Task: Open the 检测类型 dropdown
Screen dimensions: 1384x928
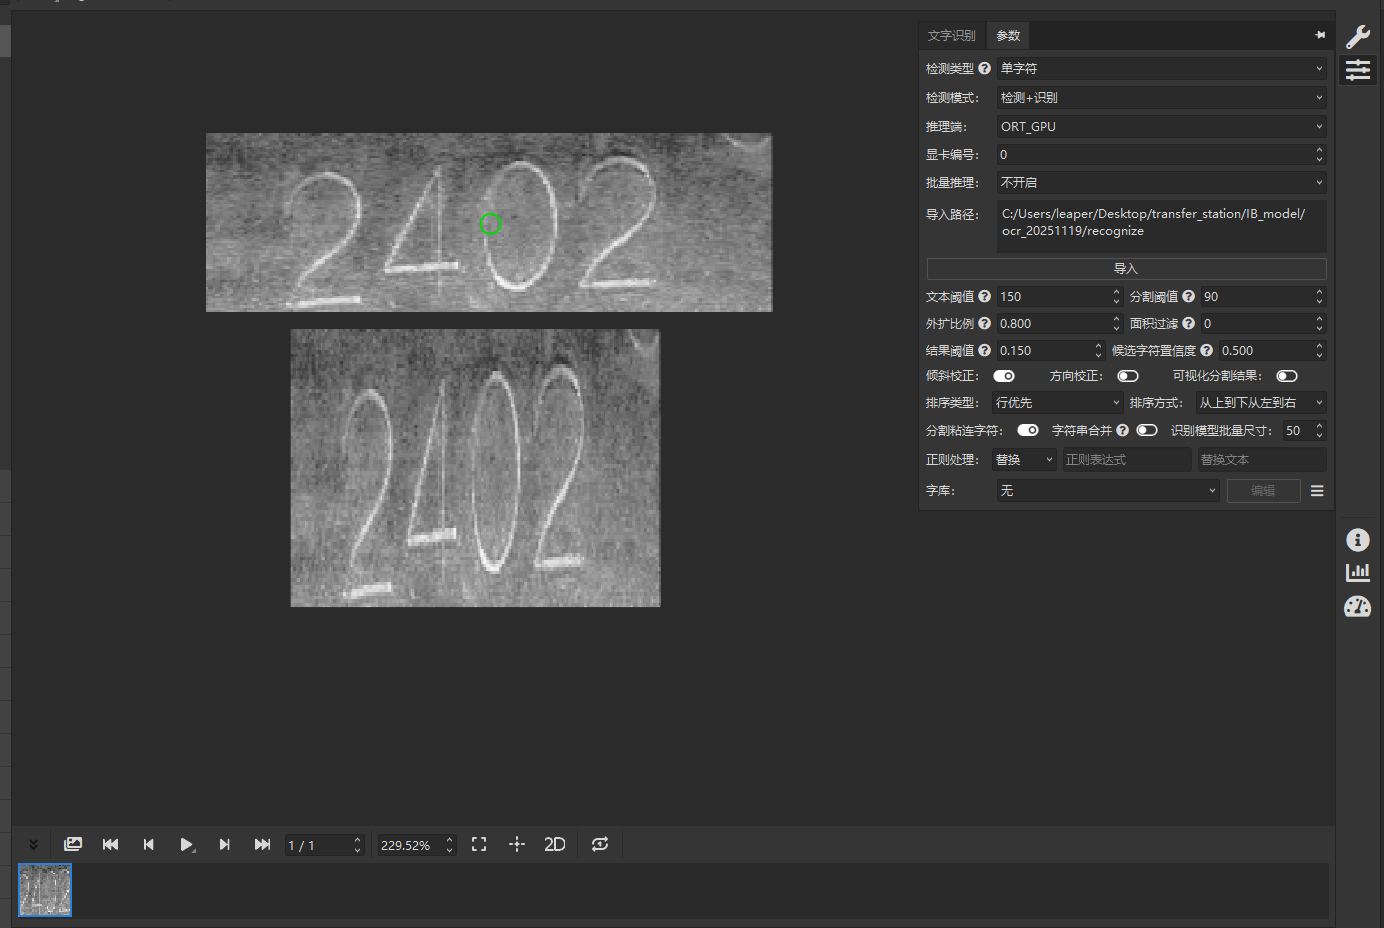Action: click(x=1161, y=69)
